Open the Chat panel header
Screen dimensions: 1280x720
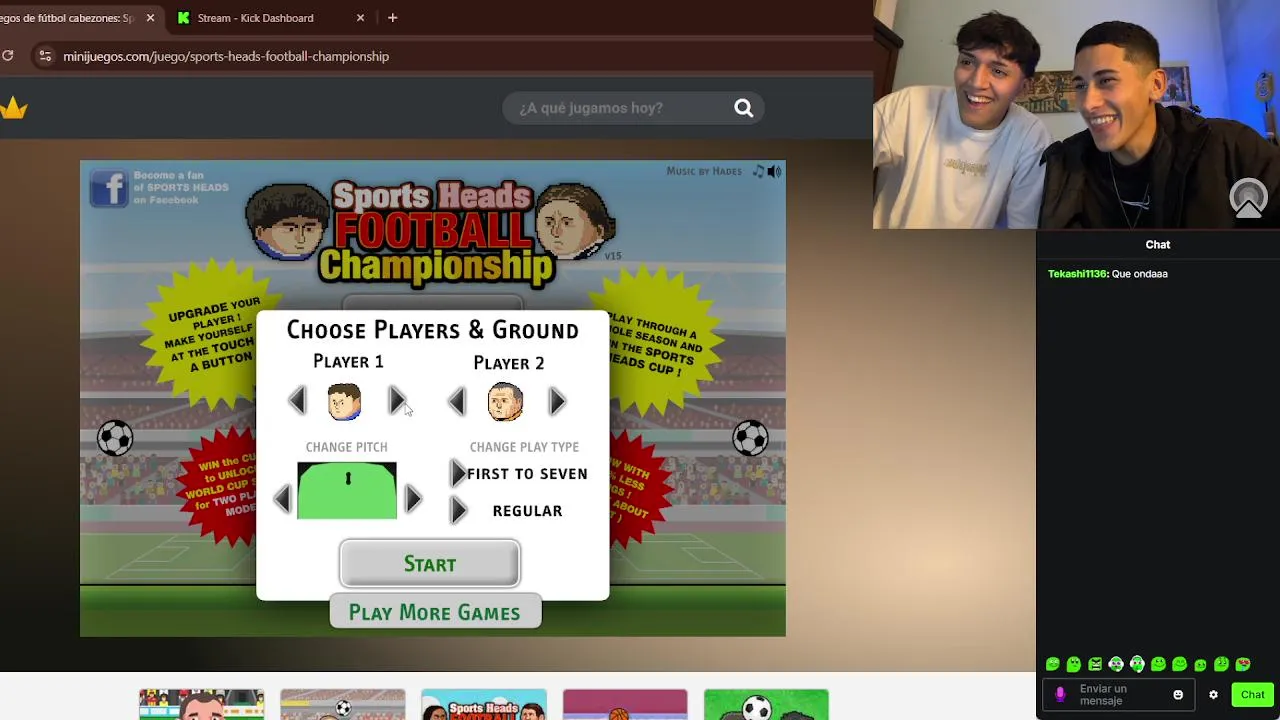tap(1158, 245)
